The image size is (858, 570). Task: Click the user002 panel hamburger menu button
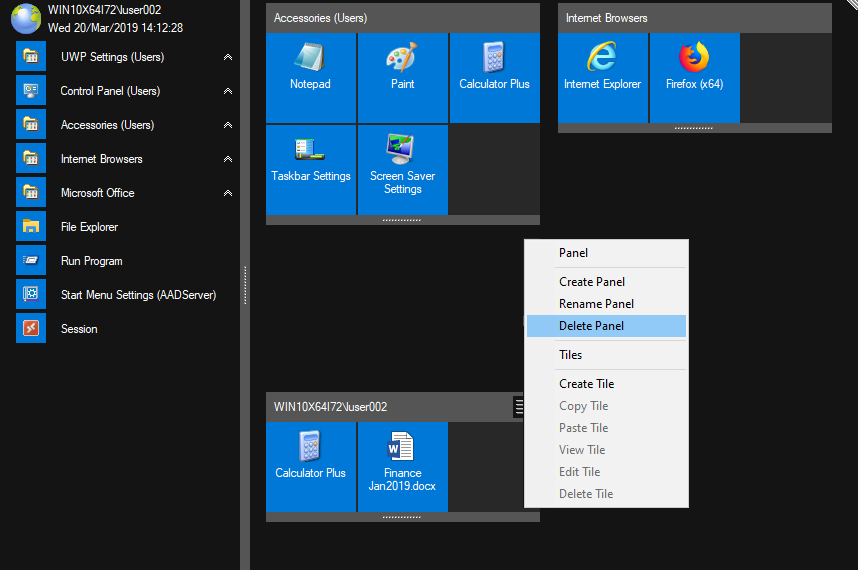(x=519, y=406)
